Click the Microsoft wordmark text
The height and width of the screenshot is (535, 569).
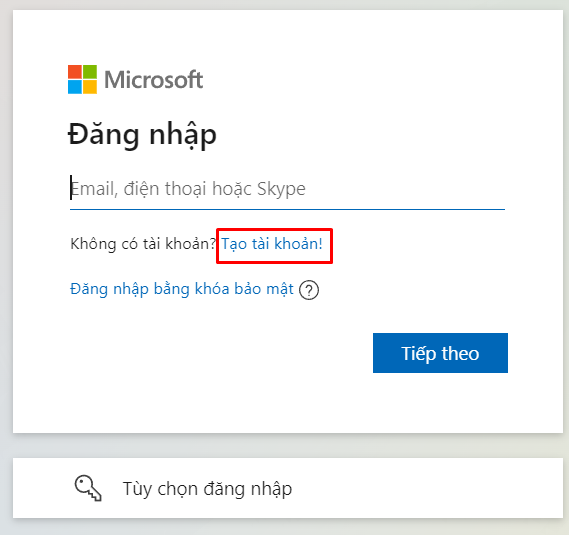click(x=153, y=79)
